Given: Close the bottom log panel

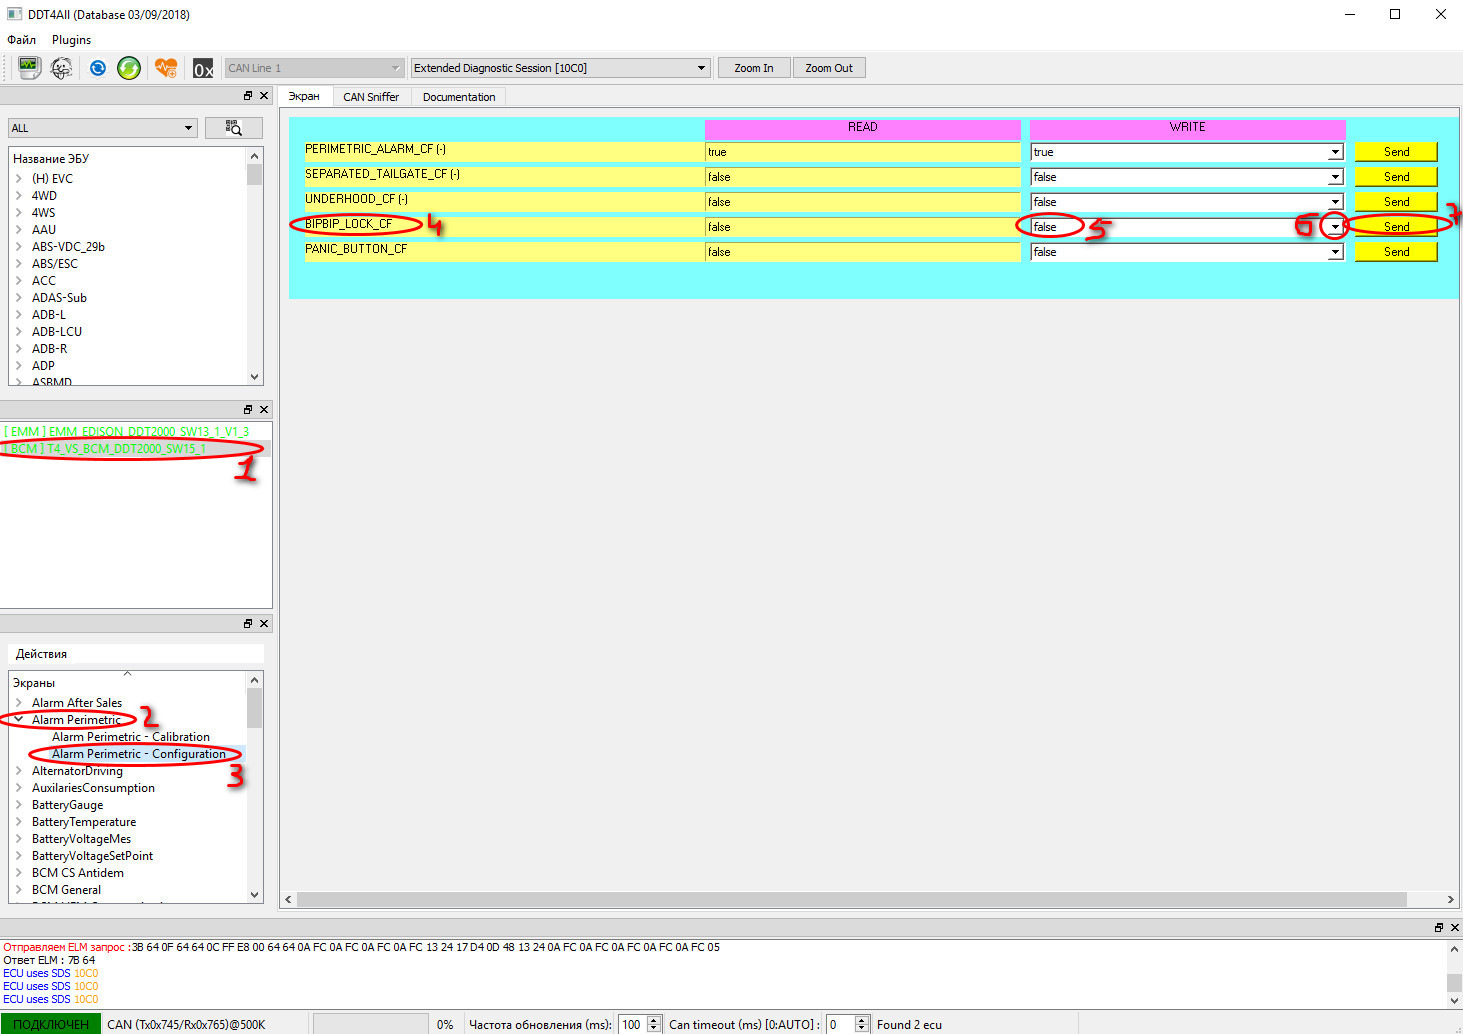Looking at the screenshot, I should [x=1455, y=928].
